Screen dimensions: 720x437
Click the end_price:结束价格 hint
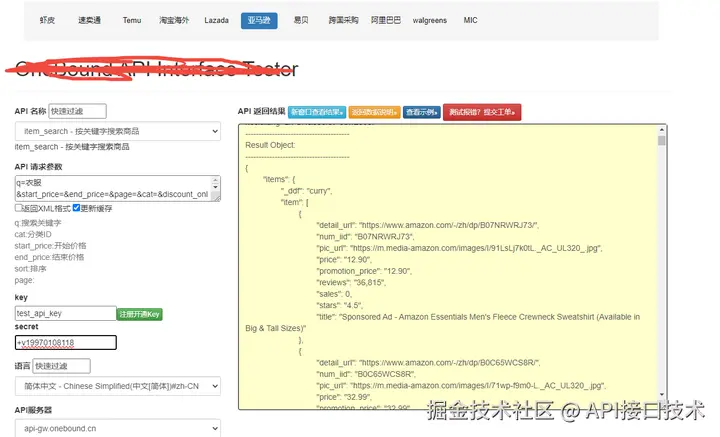(x=49, y=258)
